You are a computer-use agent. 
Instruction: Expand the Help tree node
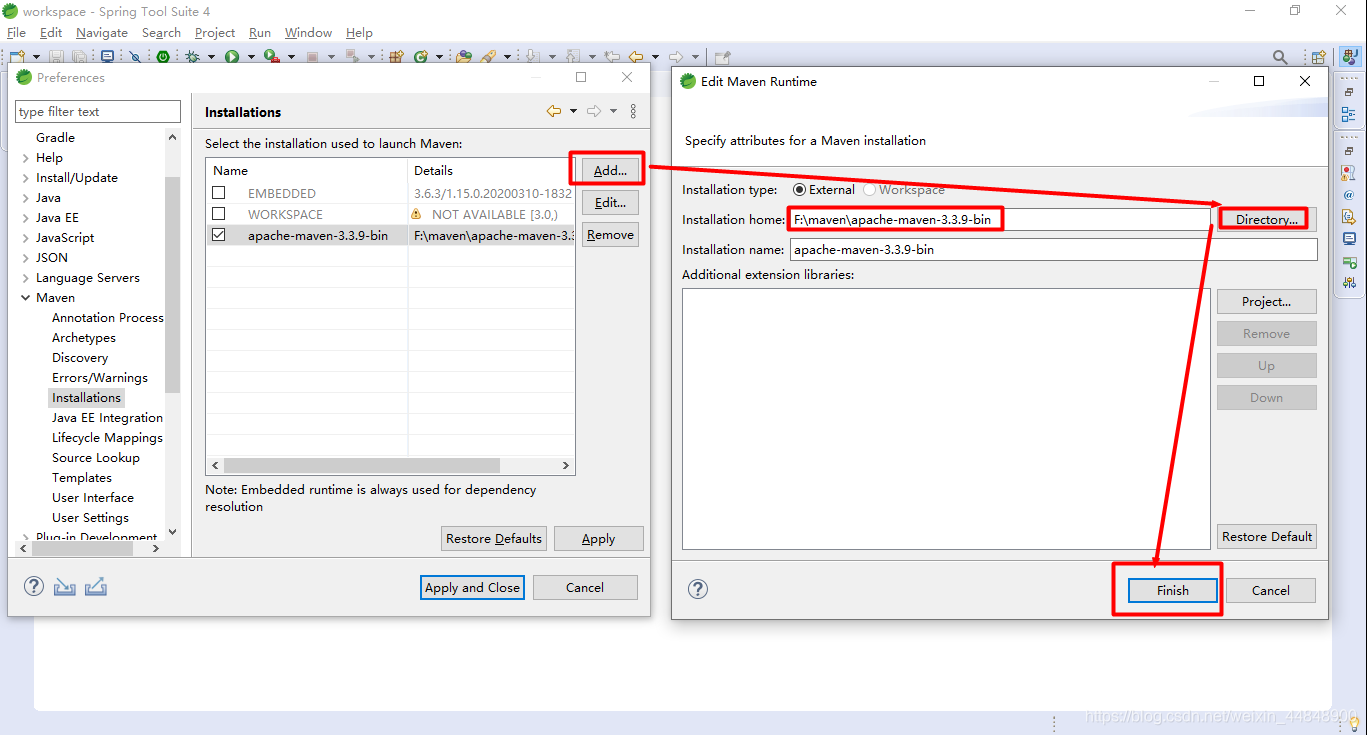(25, 158)
